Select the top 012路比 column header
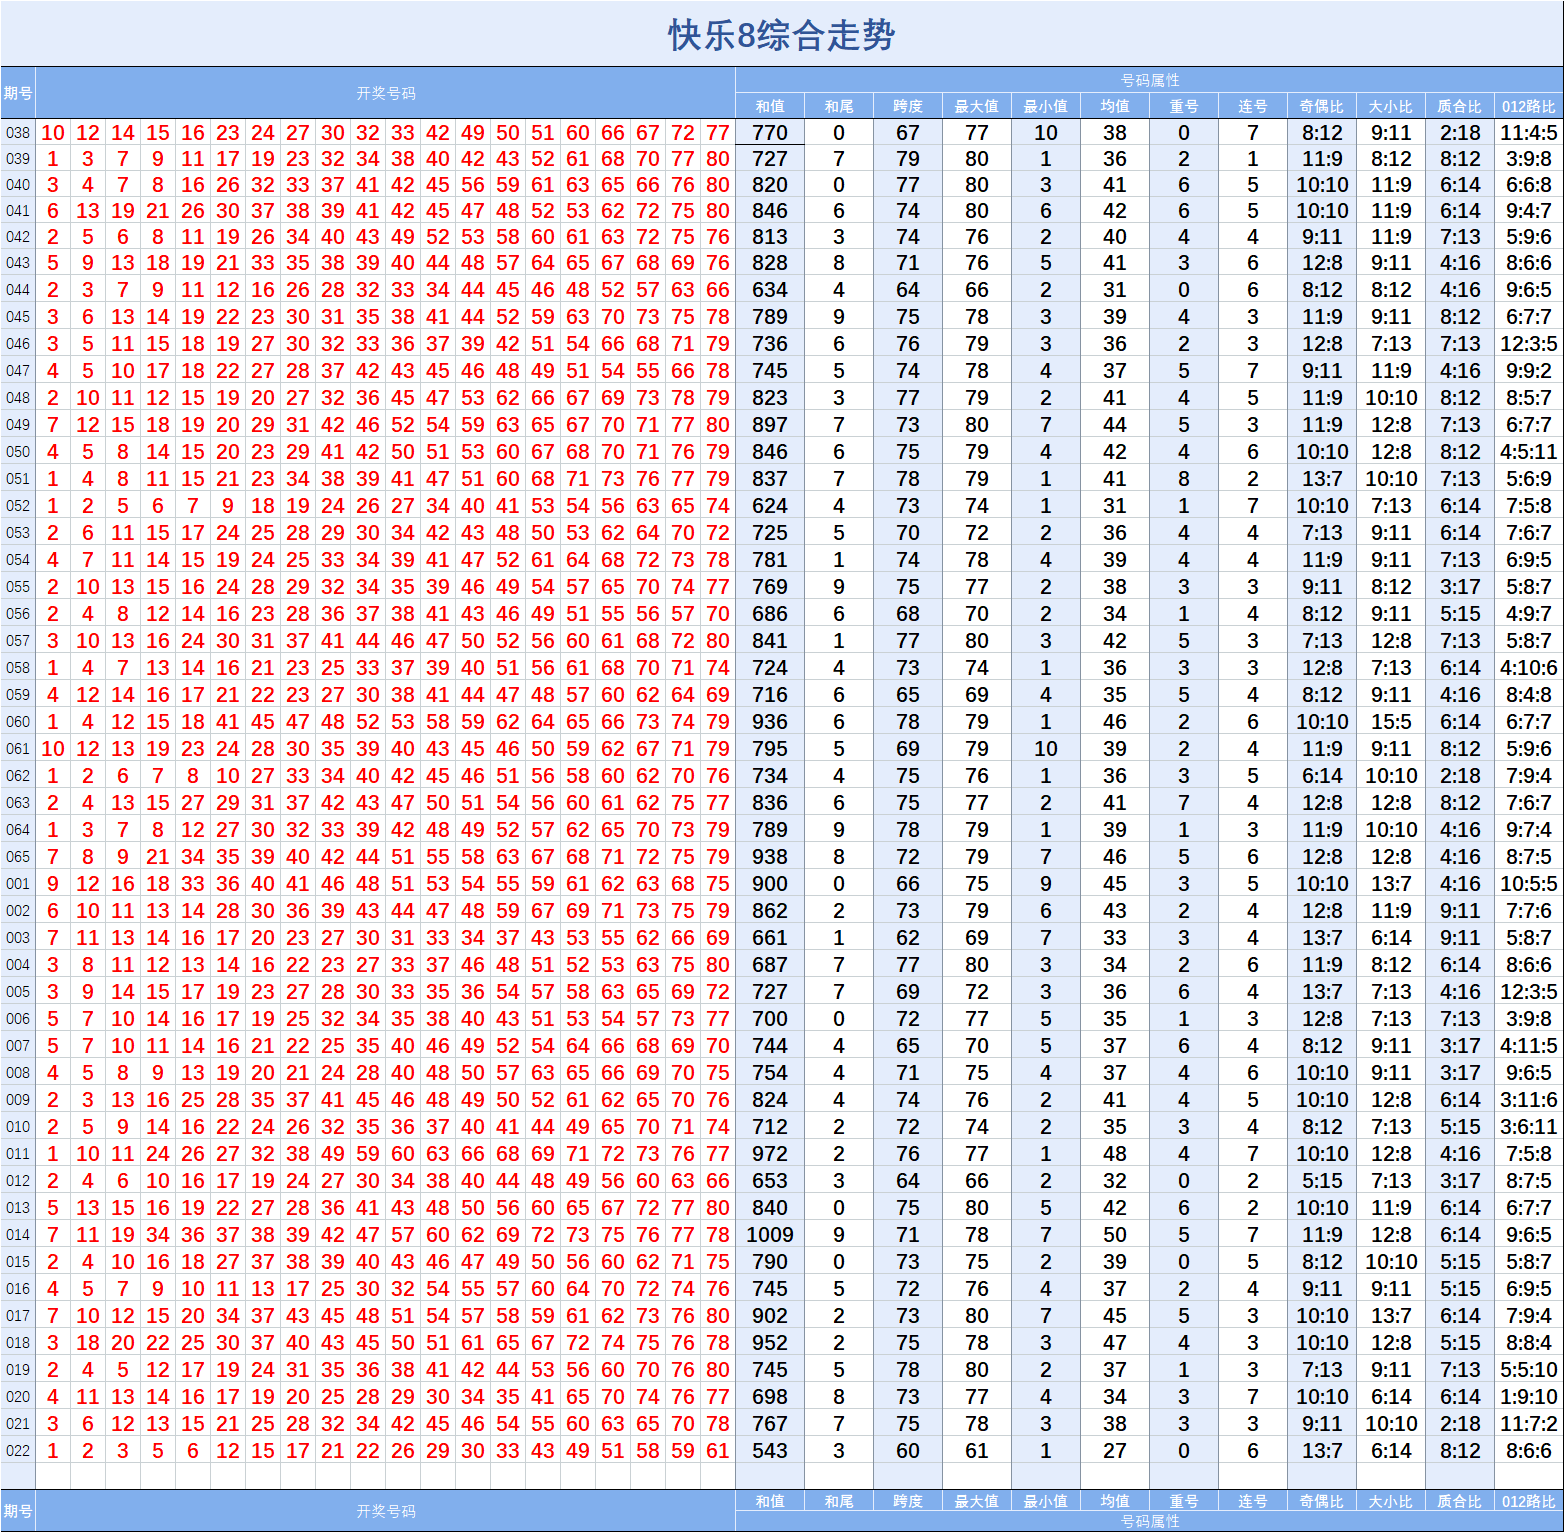The width and height of the screenshot is (1564, 1532). [x=1529, y=106]
